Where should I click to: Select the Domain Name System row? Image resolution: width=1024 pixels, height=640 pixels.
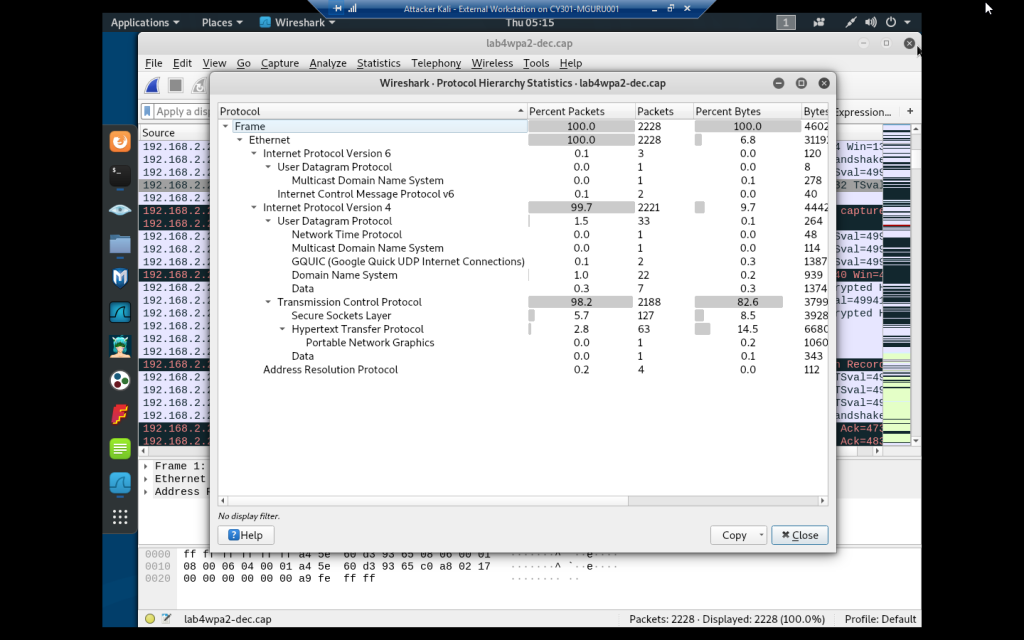click(x=522, y=275)
